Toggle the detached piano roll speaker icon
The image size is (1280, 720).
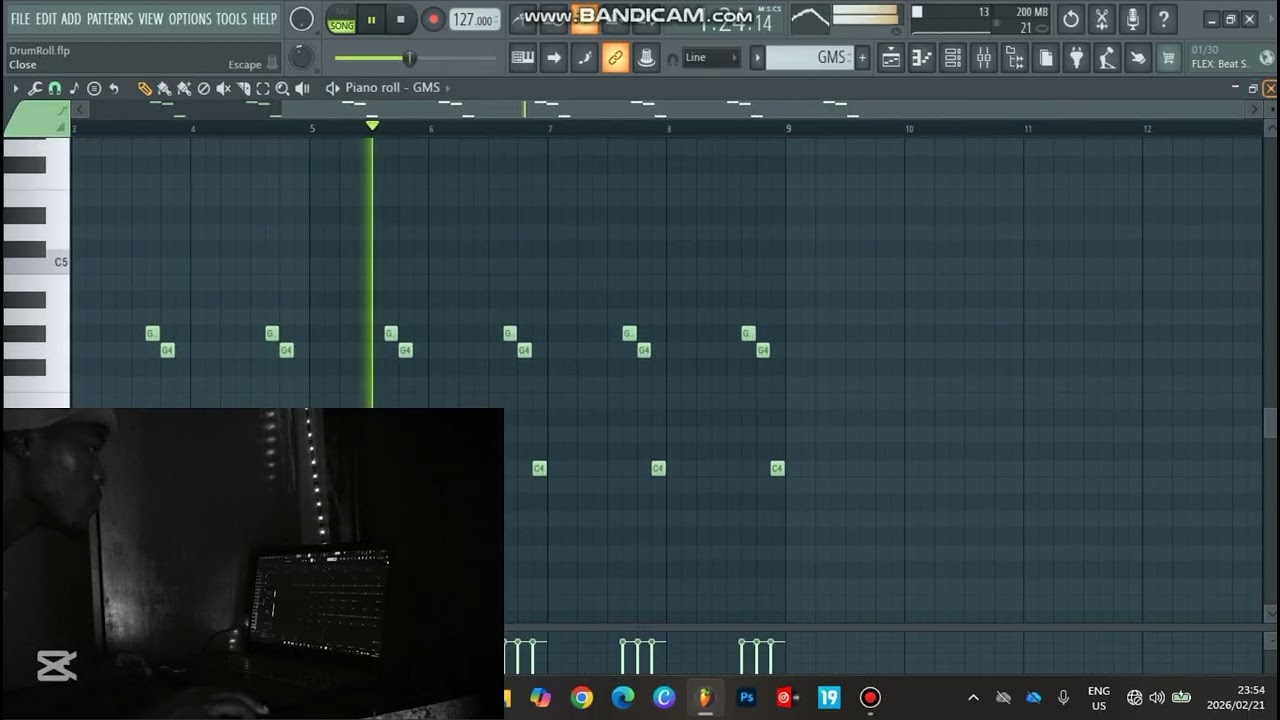pyautogui.click(x=333, y=88)
